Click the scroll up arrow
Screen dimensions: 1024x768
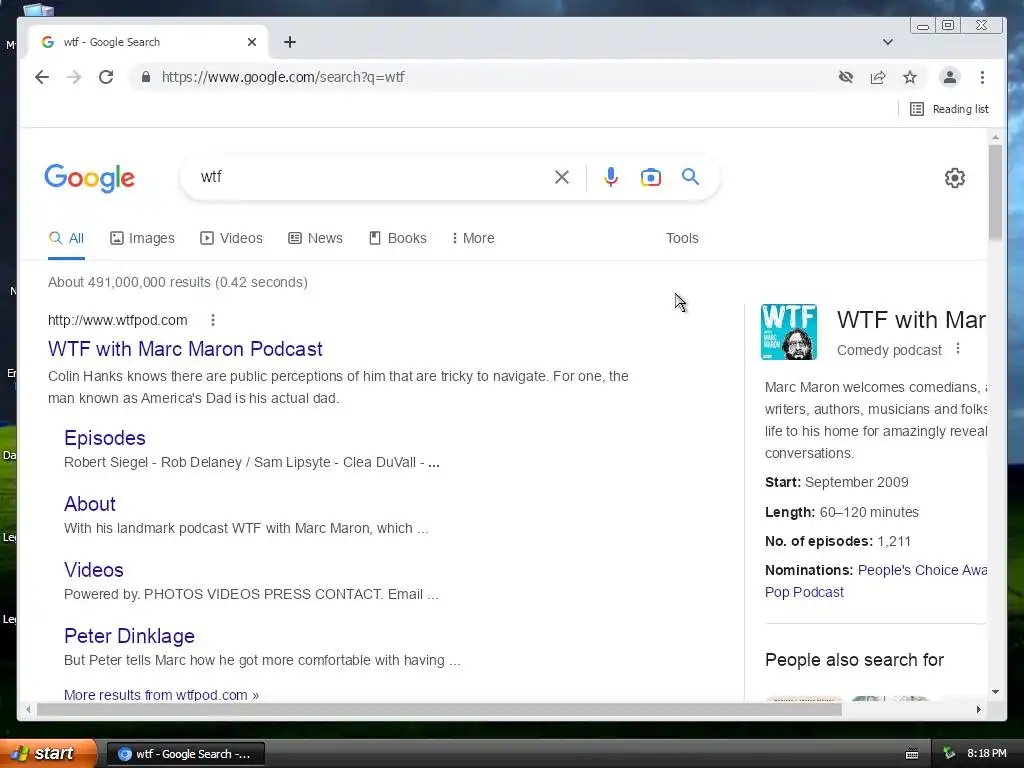point(995,137)
